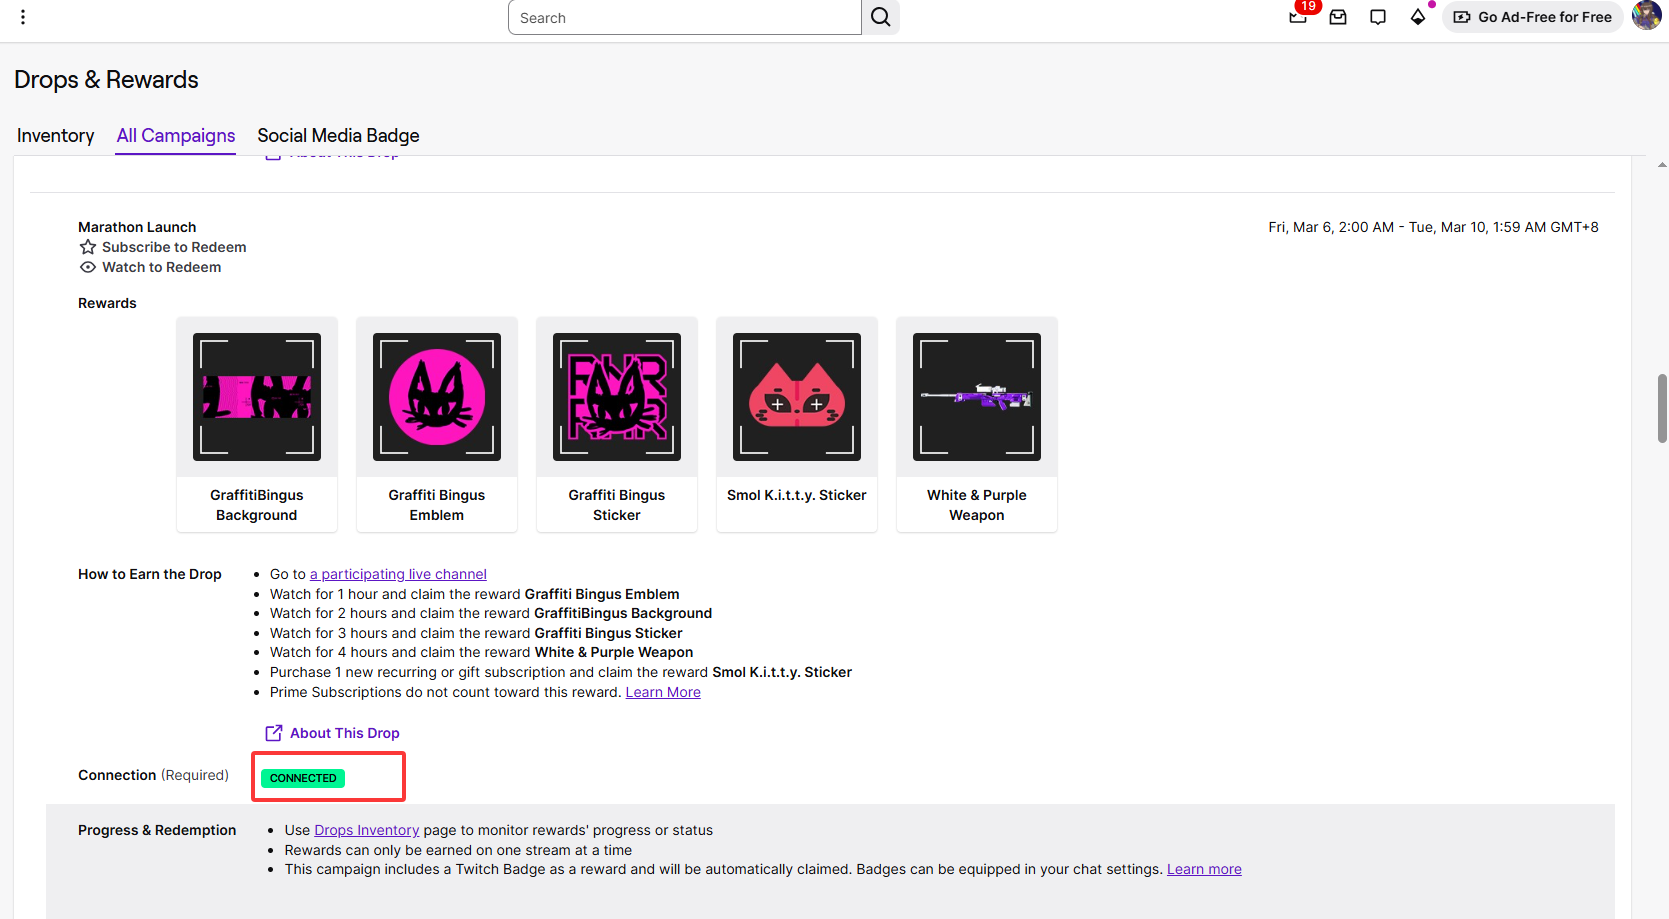Click inside the Search input field
Image resolution: width=1669 pixels, height=919 pixels.
[x=685, y=18]
